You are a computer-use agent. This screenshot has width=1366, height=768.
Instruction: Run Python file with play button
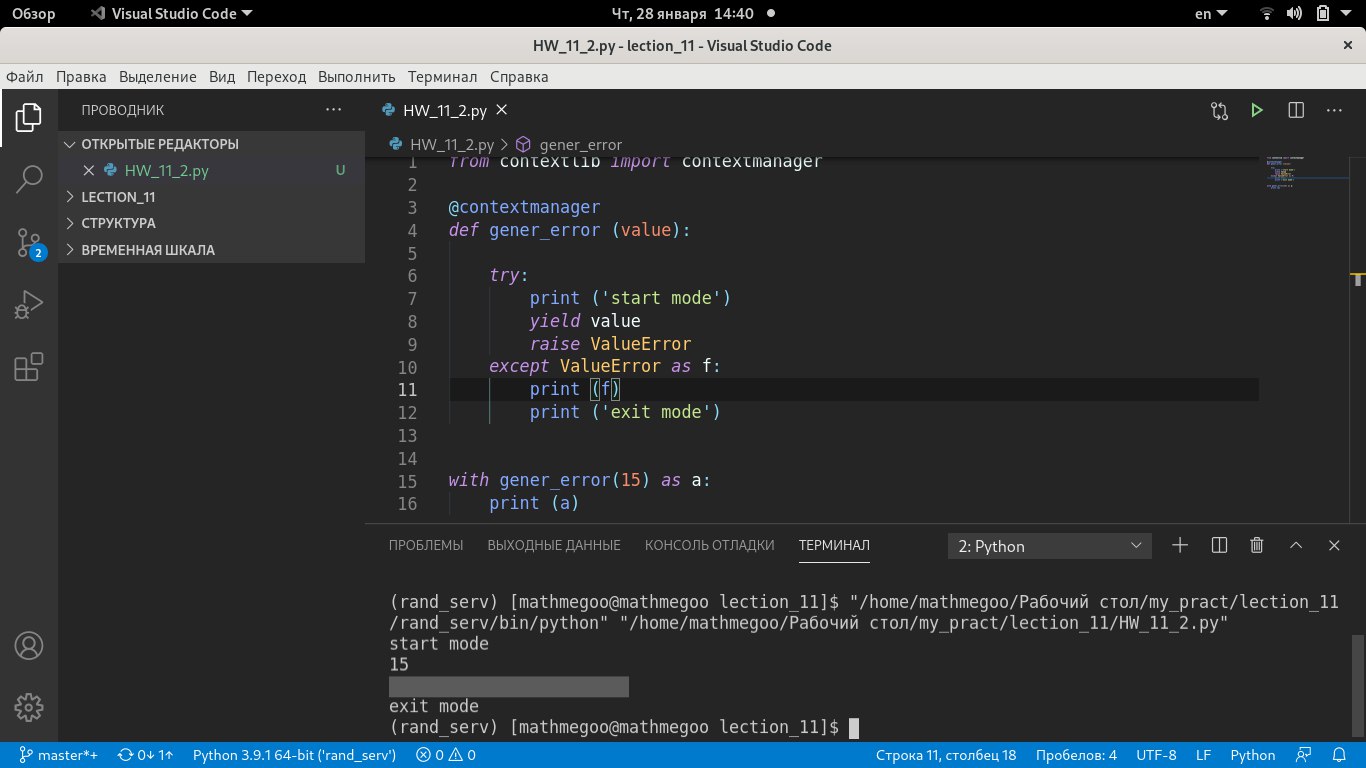coord(1257,110)
